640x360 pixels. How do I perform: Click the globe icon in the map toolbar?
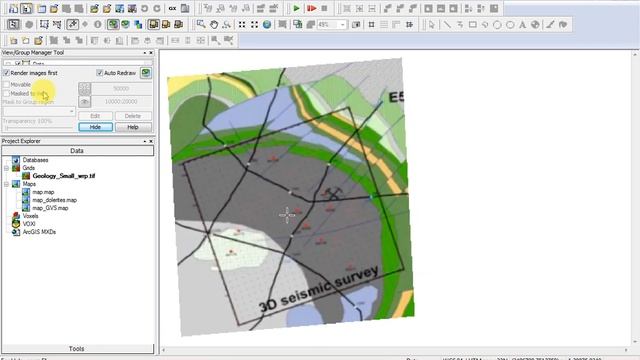(267, 24)
